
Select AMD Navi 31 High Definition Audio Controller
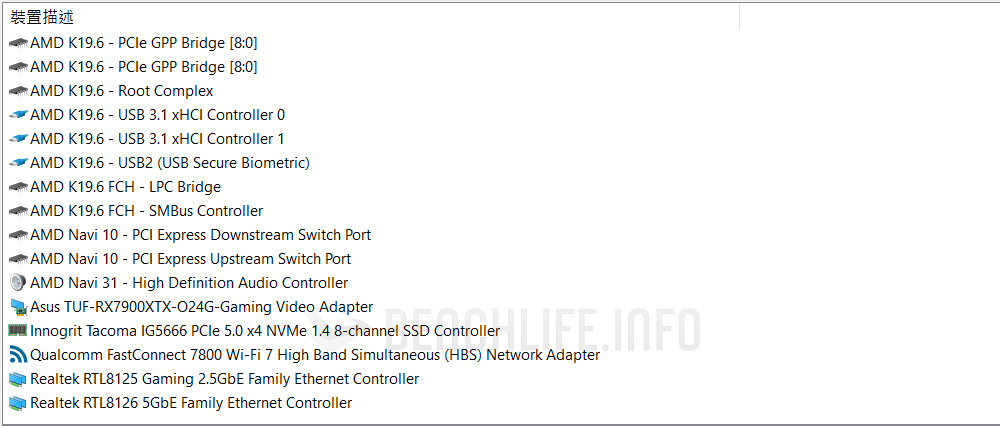(189, 283)
